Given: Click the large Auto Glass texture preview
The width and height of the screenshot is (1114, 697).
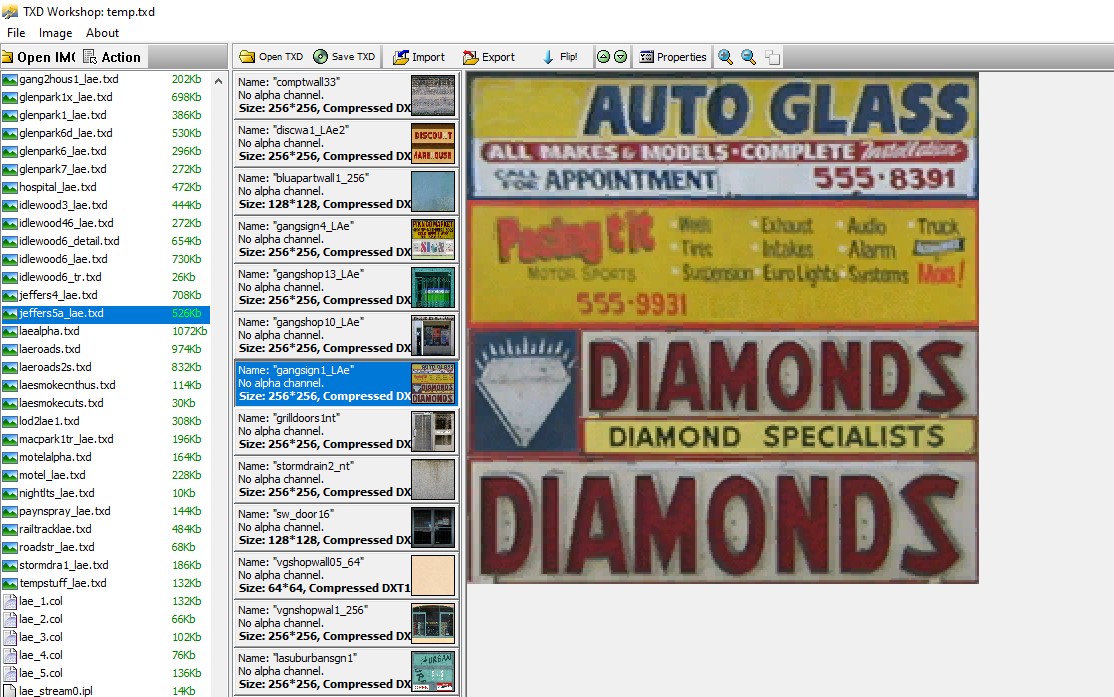Looking at the screenshot, I should [723, 328].
